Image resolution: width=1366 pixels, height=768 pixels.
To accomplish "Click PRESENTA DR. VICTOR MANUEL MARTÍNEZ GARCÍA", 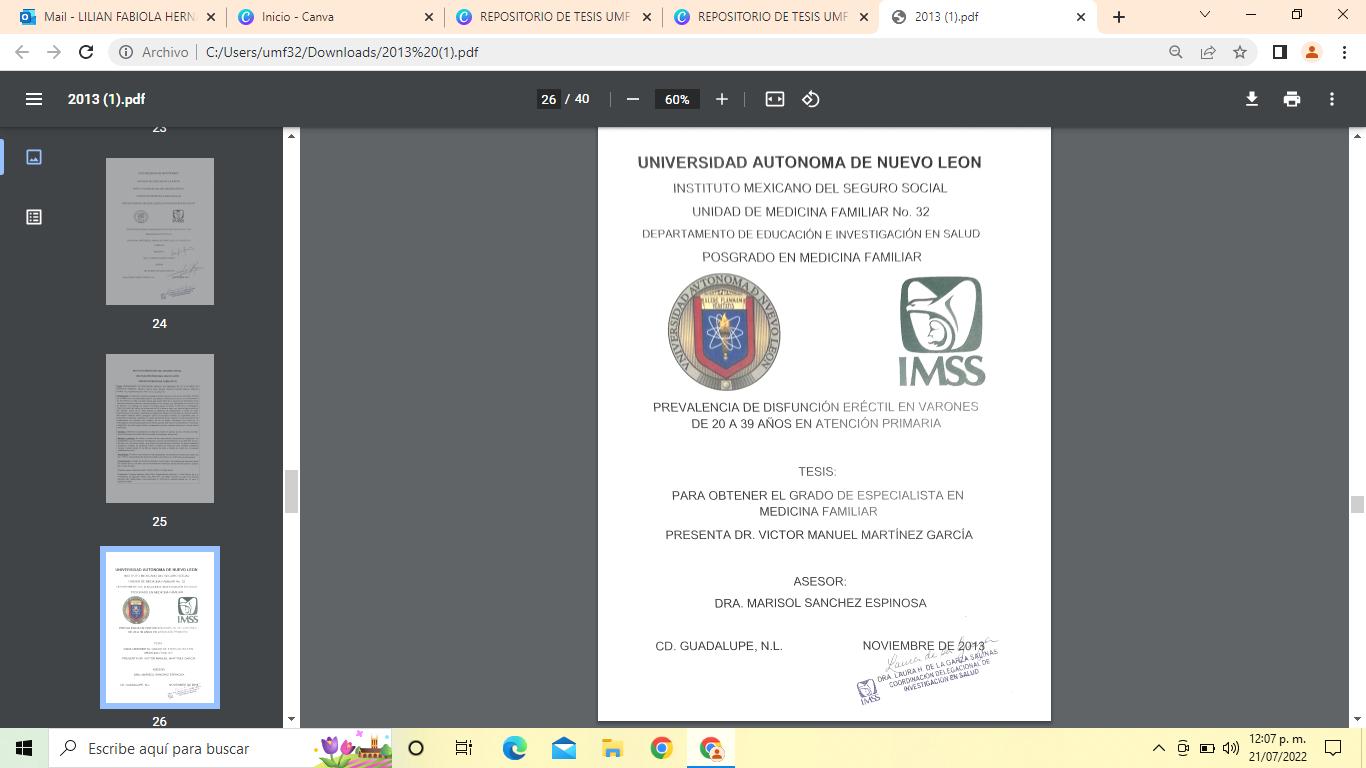I will [819, 535].
